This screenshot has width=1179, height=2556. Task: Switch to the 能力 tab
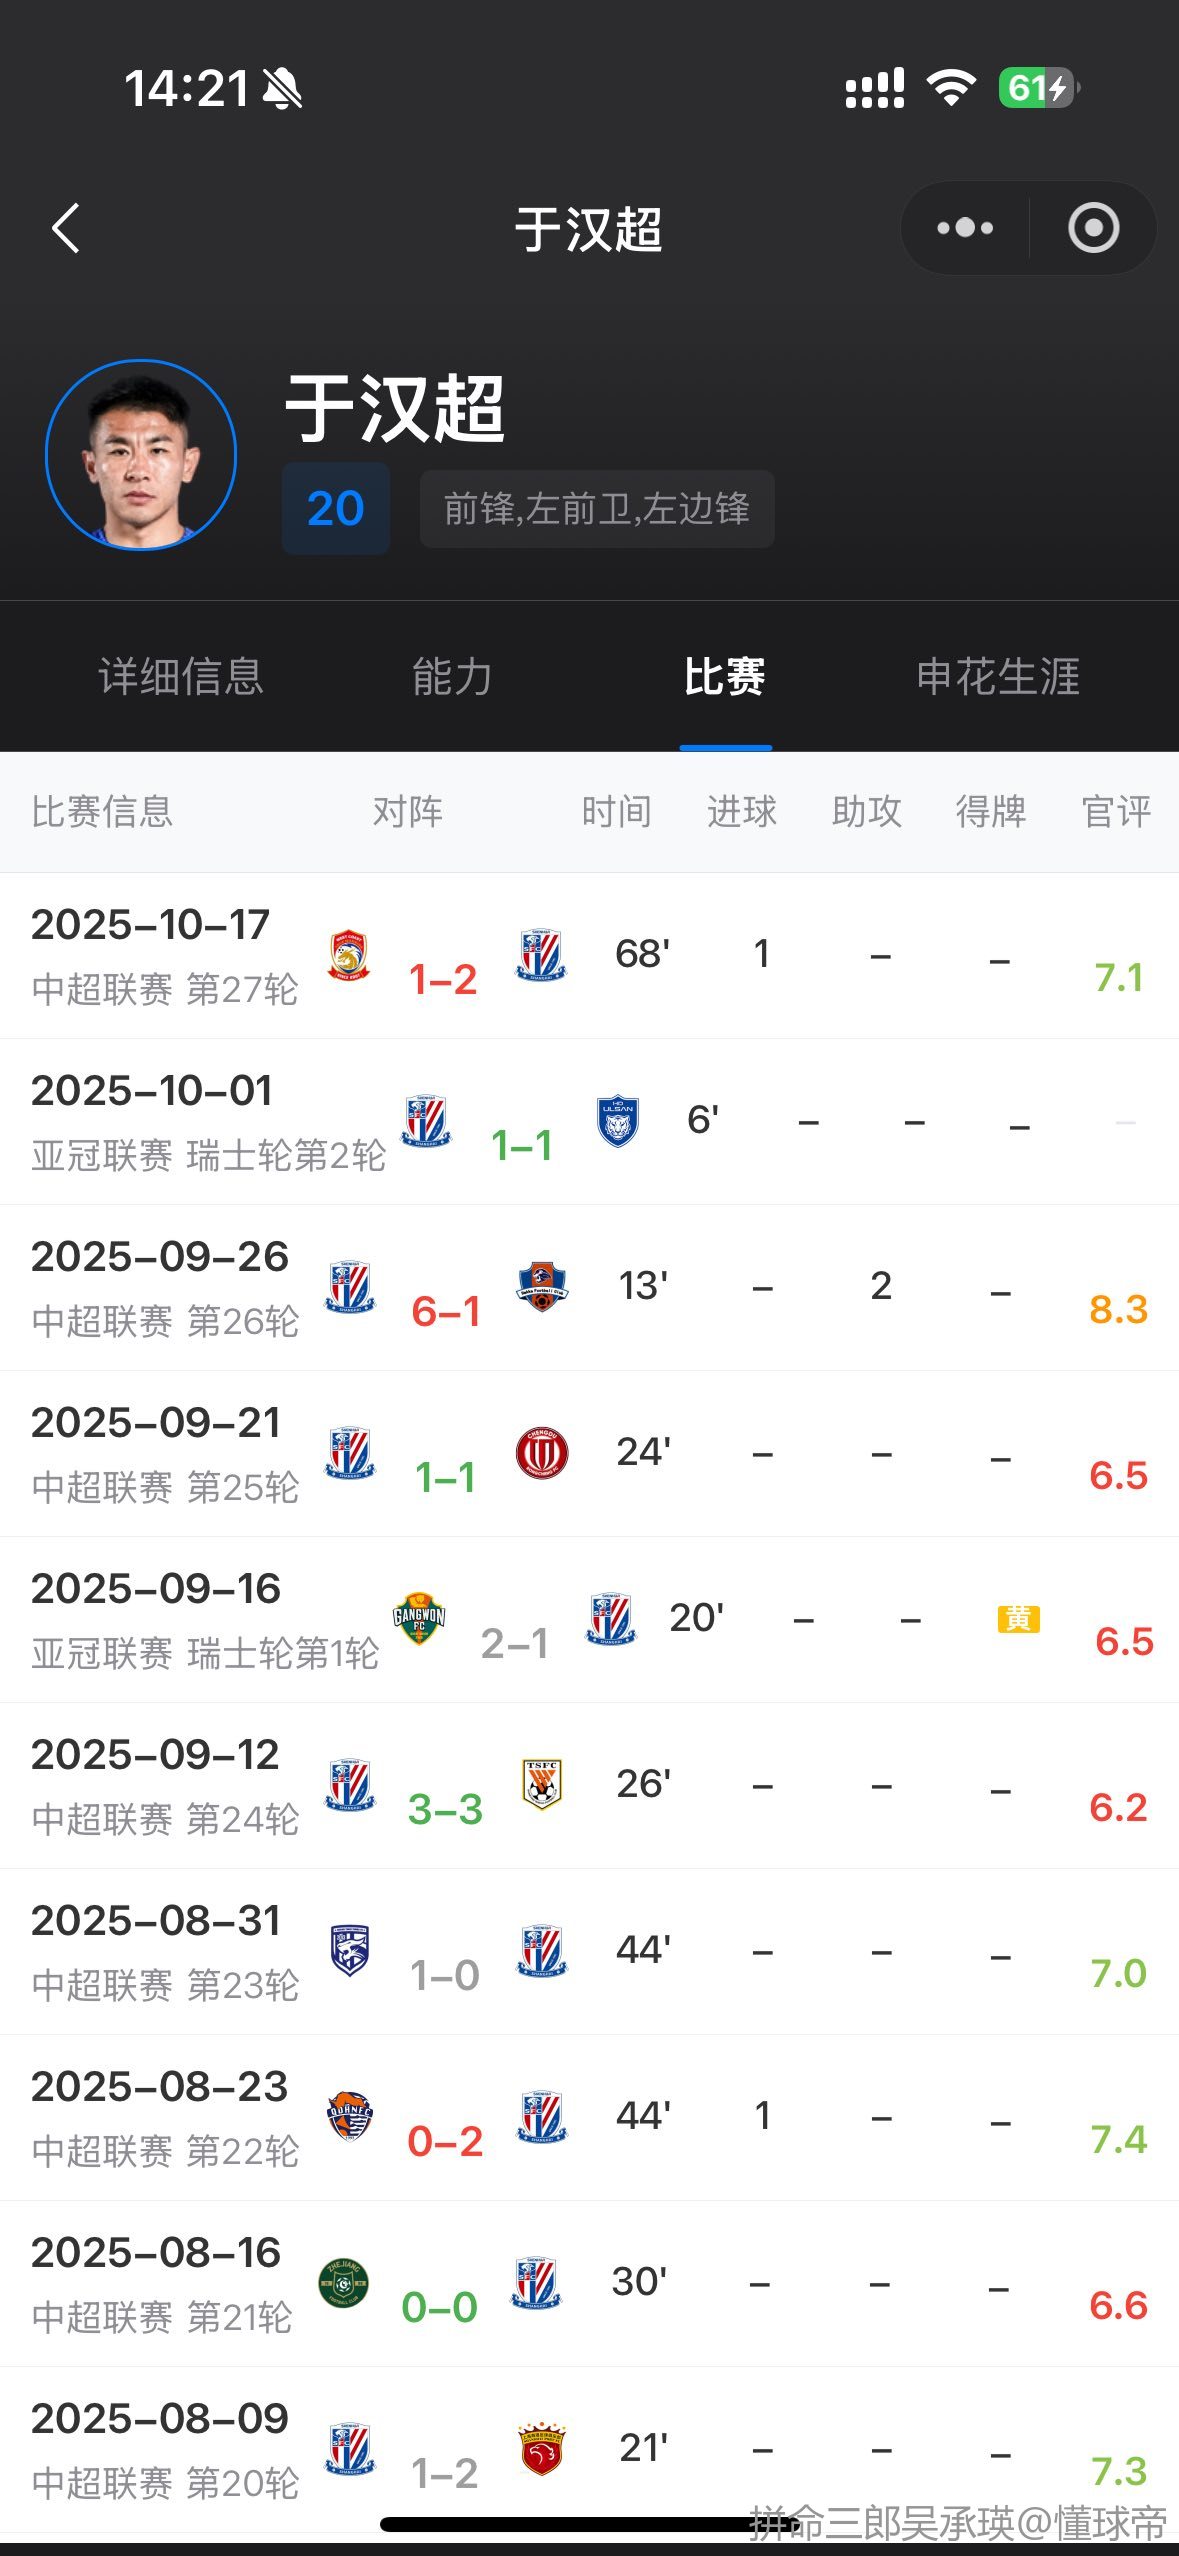452,677
